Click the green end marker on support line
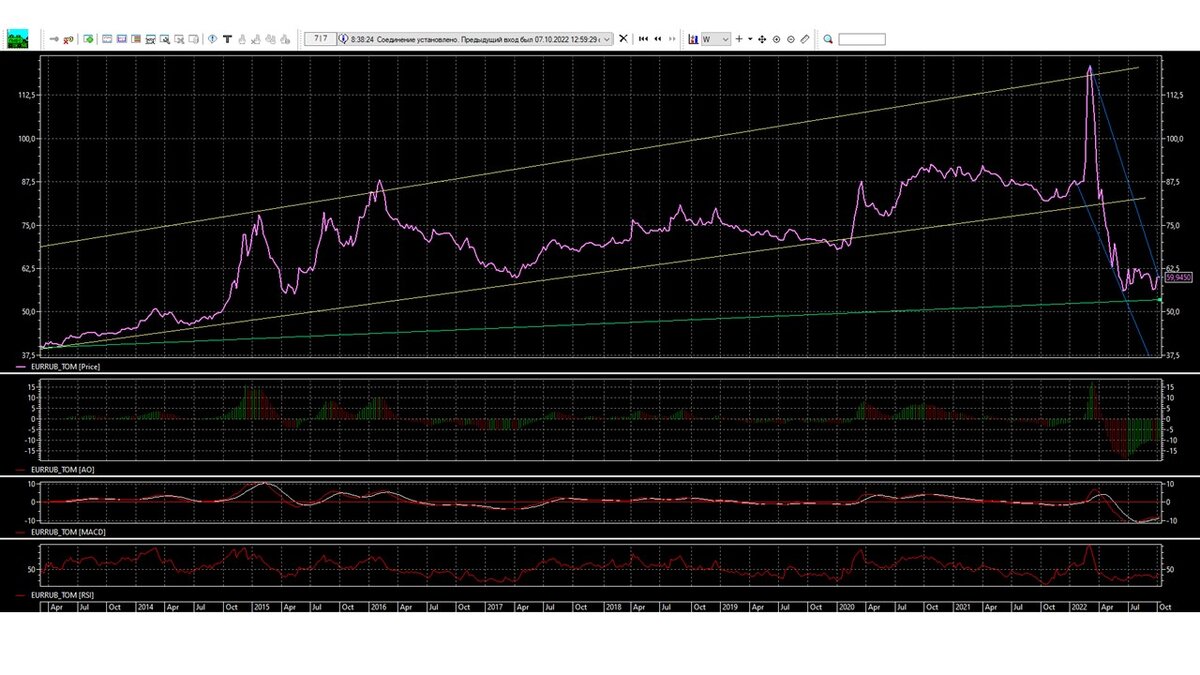Image resolution: width=1200 pixels, height=675 pixels. coord(1158,299)
